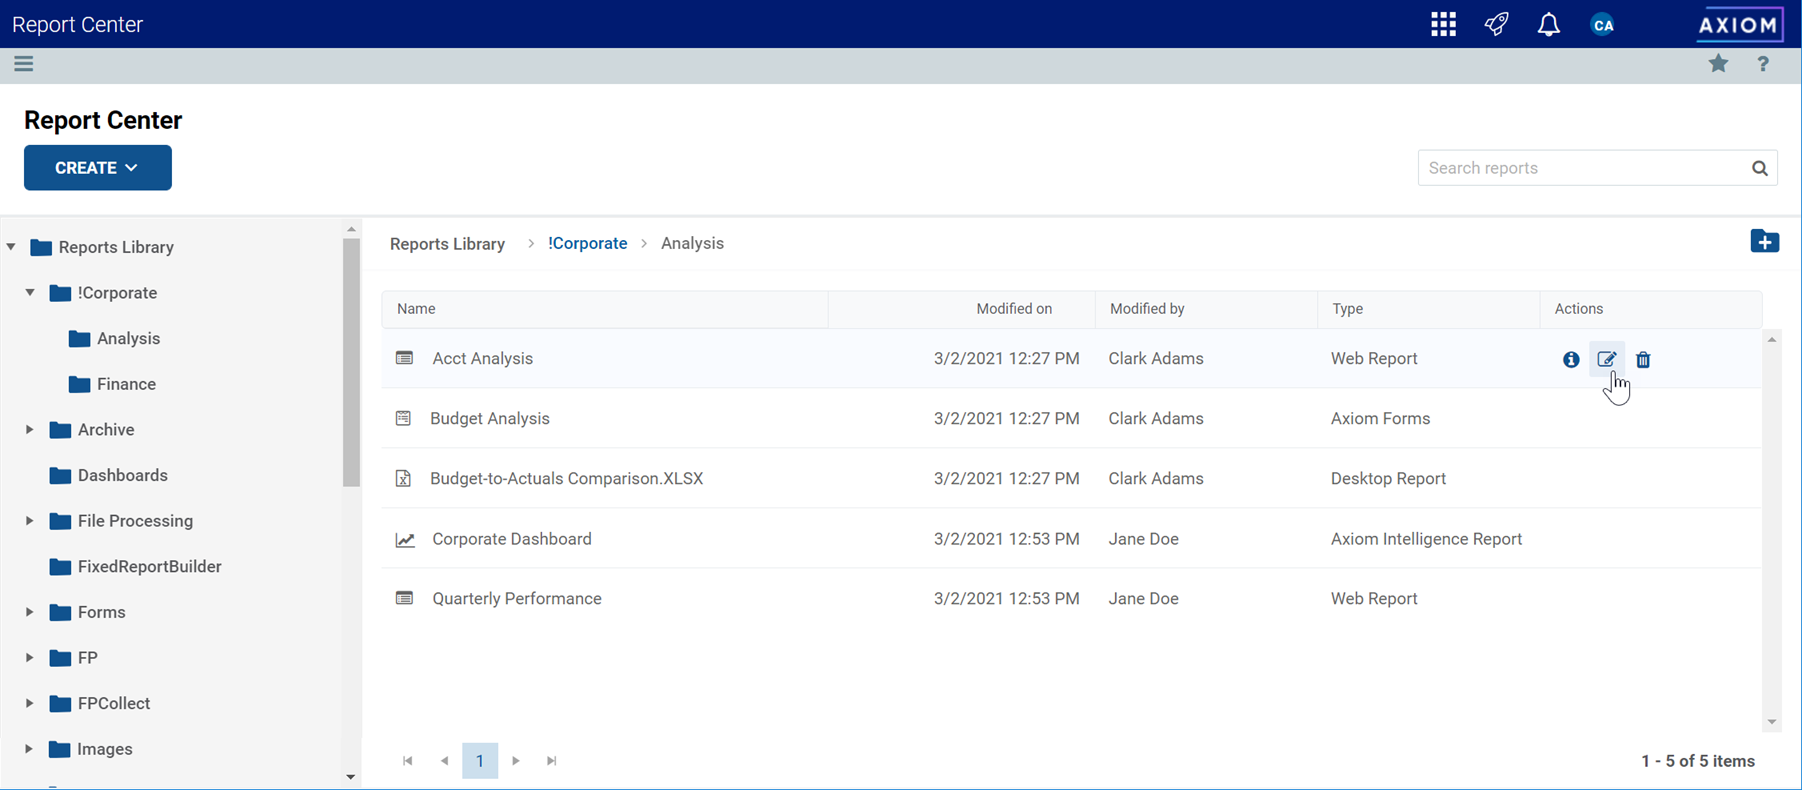Select the File Processing folder label

pos(135,521)
